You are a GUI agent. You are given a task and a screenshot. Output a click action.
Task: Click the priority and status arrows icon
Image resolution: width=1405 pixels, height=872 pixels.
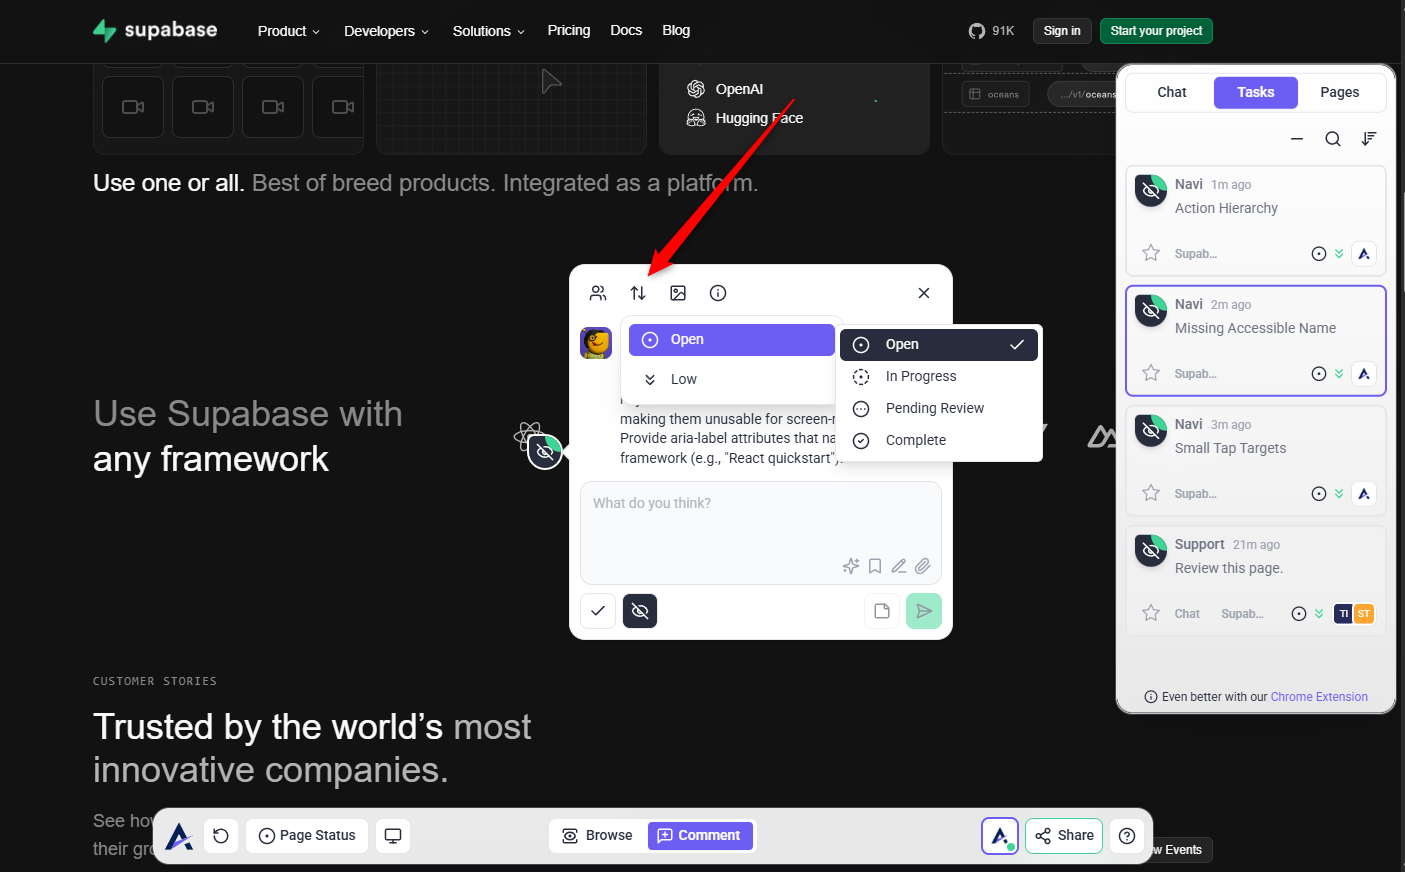click(x=638, y=293)
